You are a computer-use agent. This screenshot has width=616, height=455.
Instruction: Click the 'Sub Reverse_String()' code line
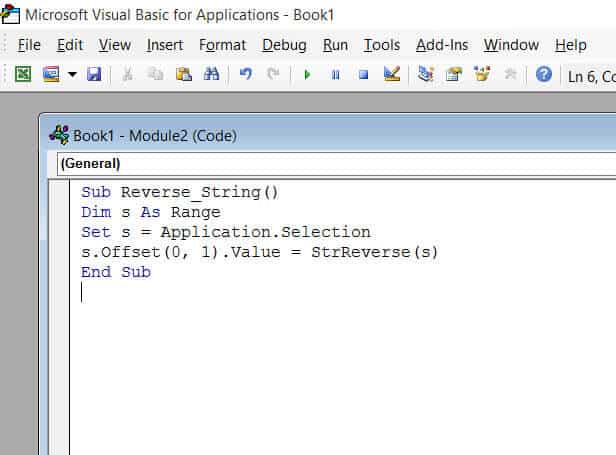point(180,193)
